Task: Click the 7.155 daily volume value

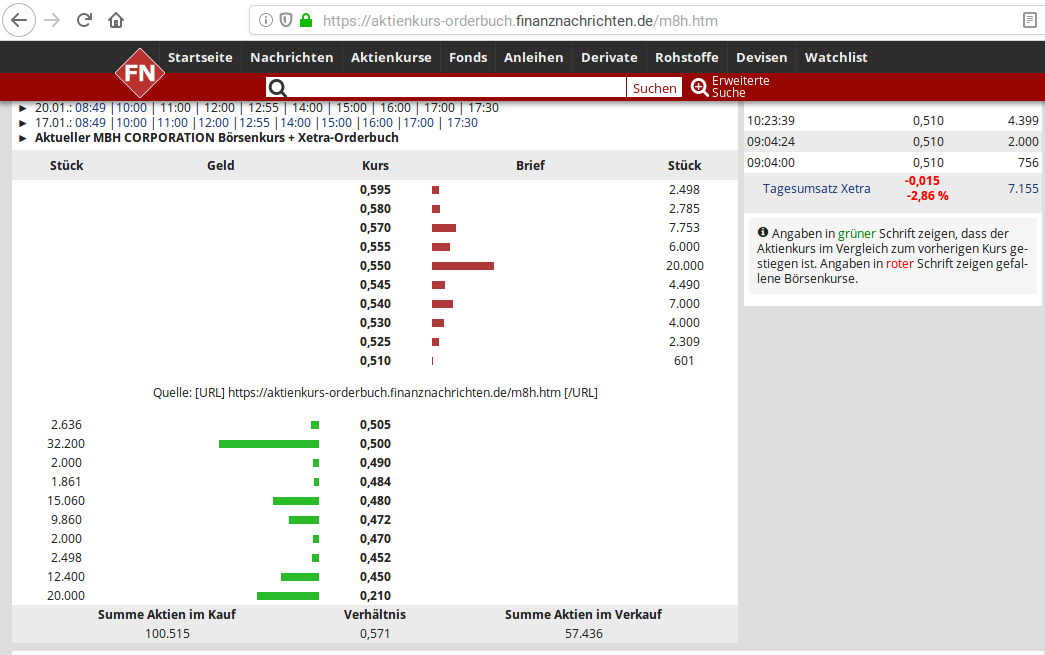Action: pos(1023,189)
